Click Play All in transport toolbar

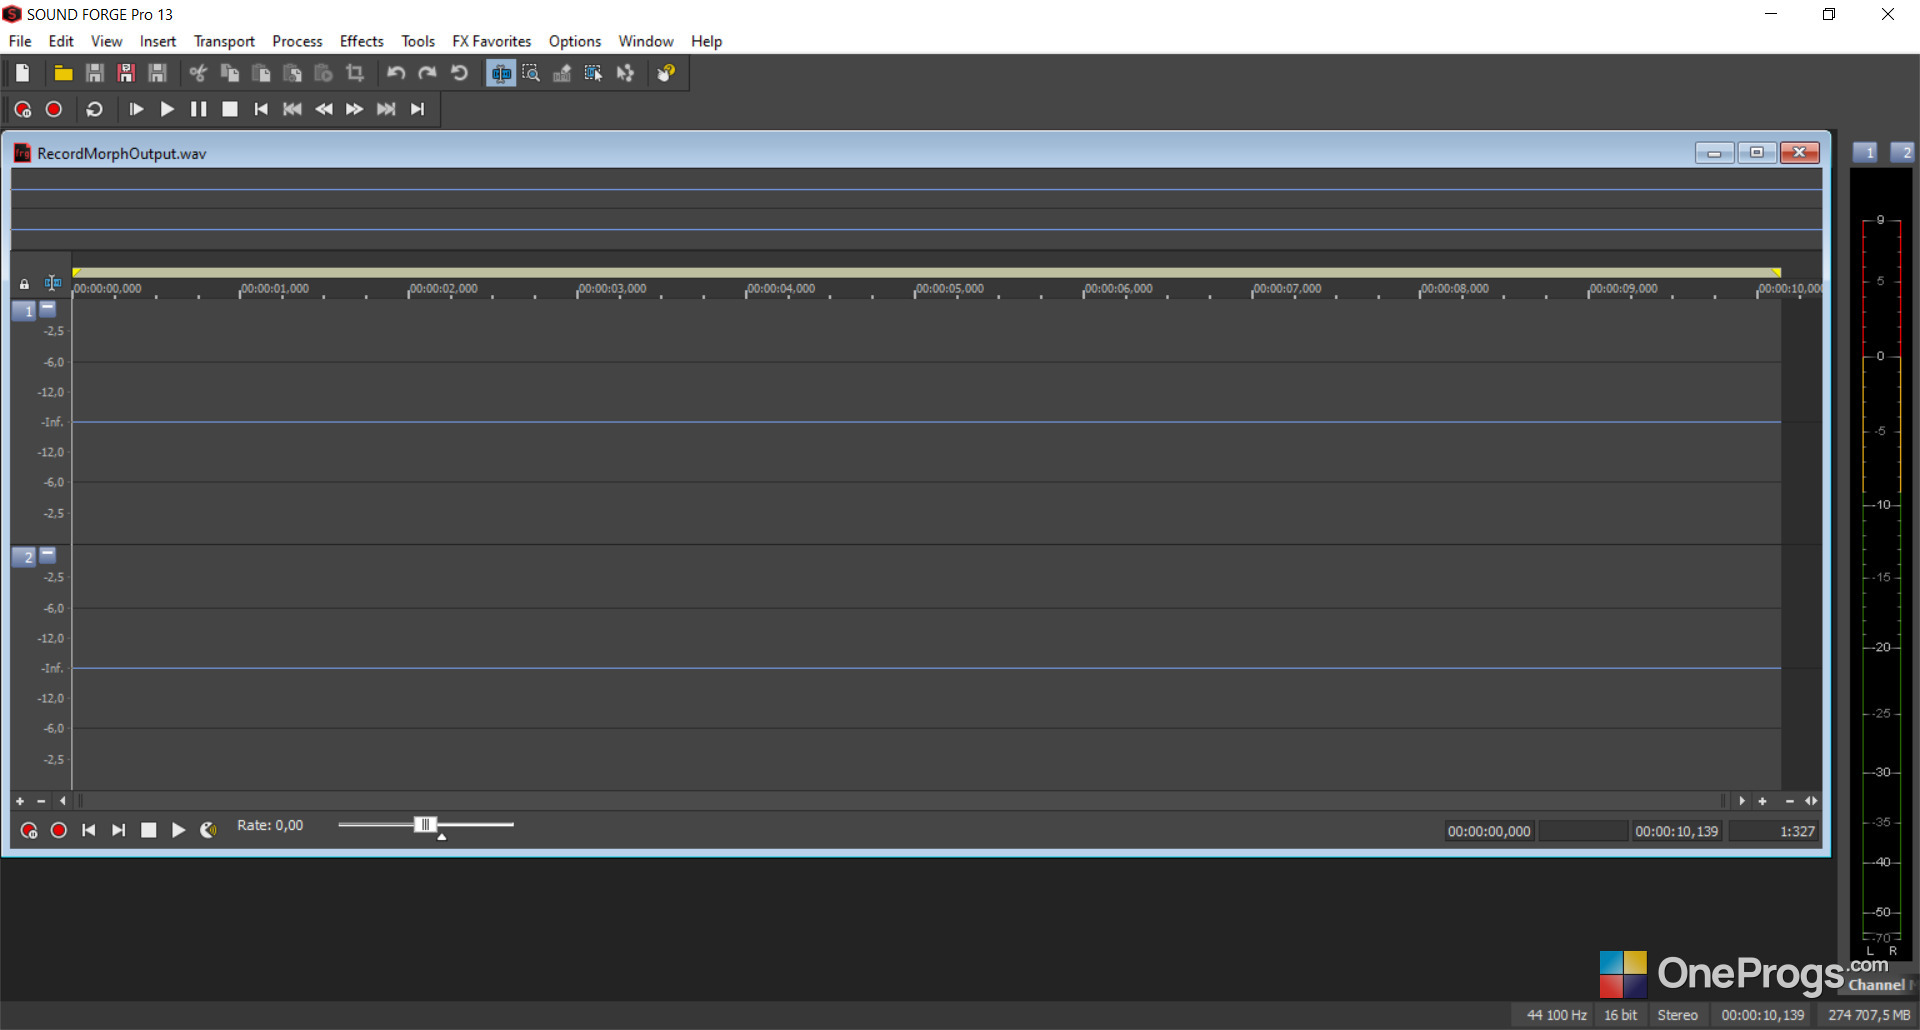136,109
